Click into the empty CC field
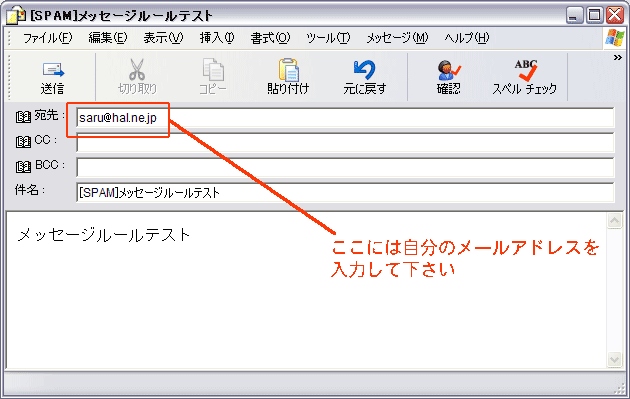Image resolution: width=630 pixels, height=399 pixels. (345, 143)
